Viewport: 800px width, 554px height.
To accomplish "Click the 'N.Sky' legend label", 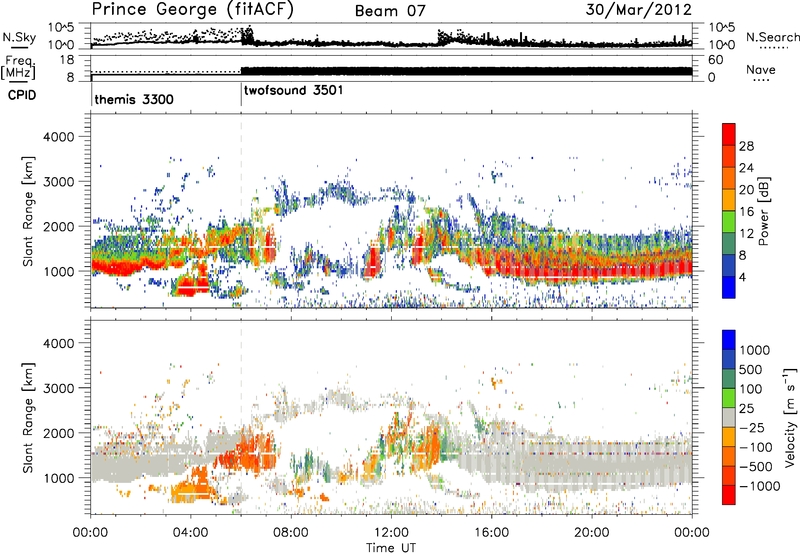I will point(19,37).
